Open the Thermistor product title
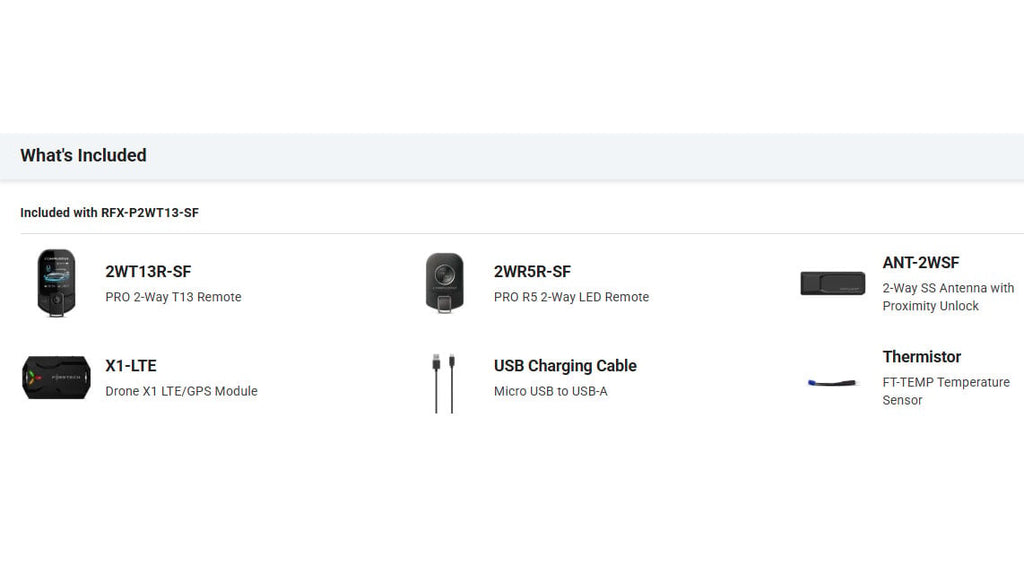 click(x=921, y=356)
